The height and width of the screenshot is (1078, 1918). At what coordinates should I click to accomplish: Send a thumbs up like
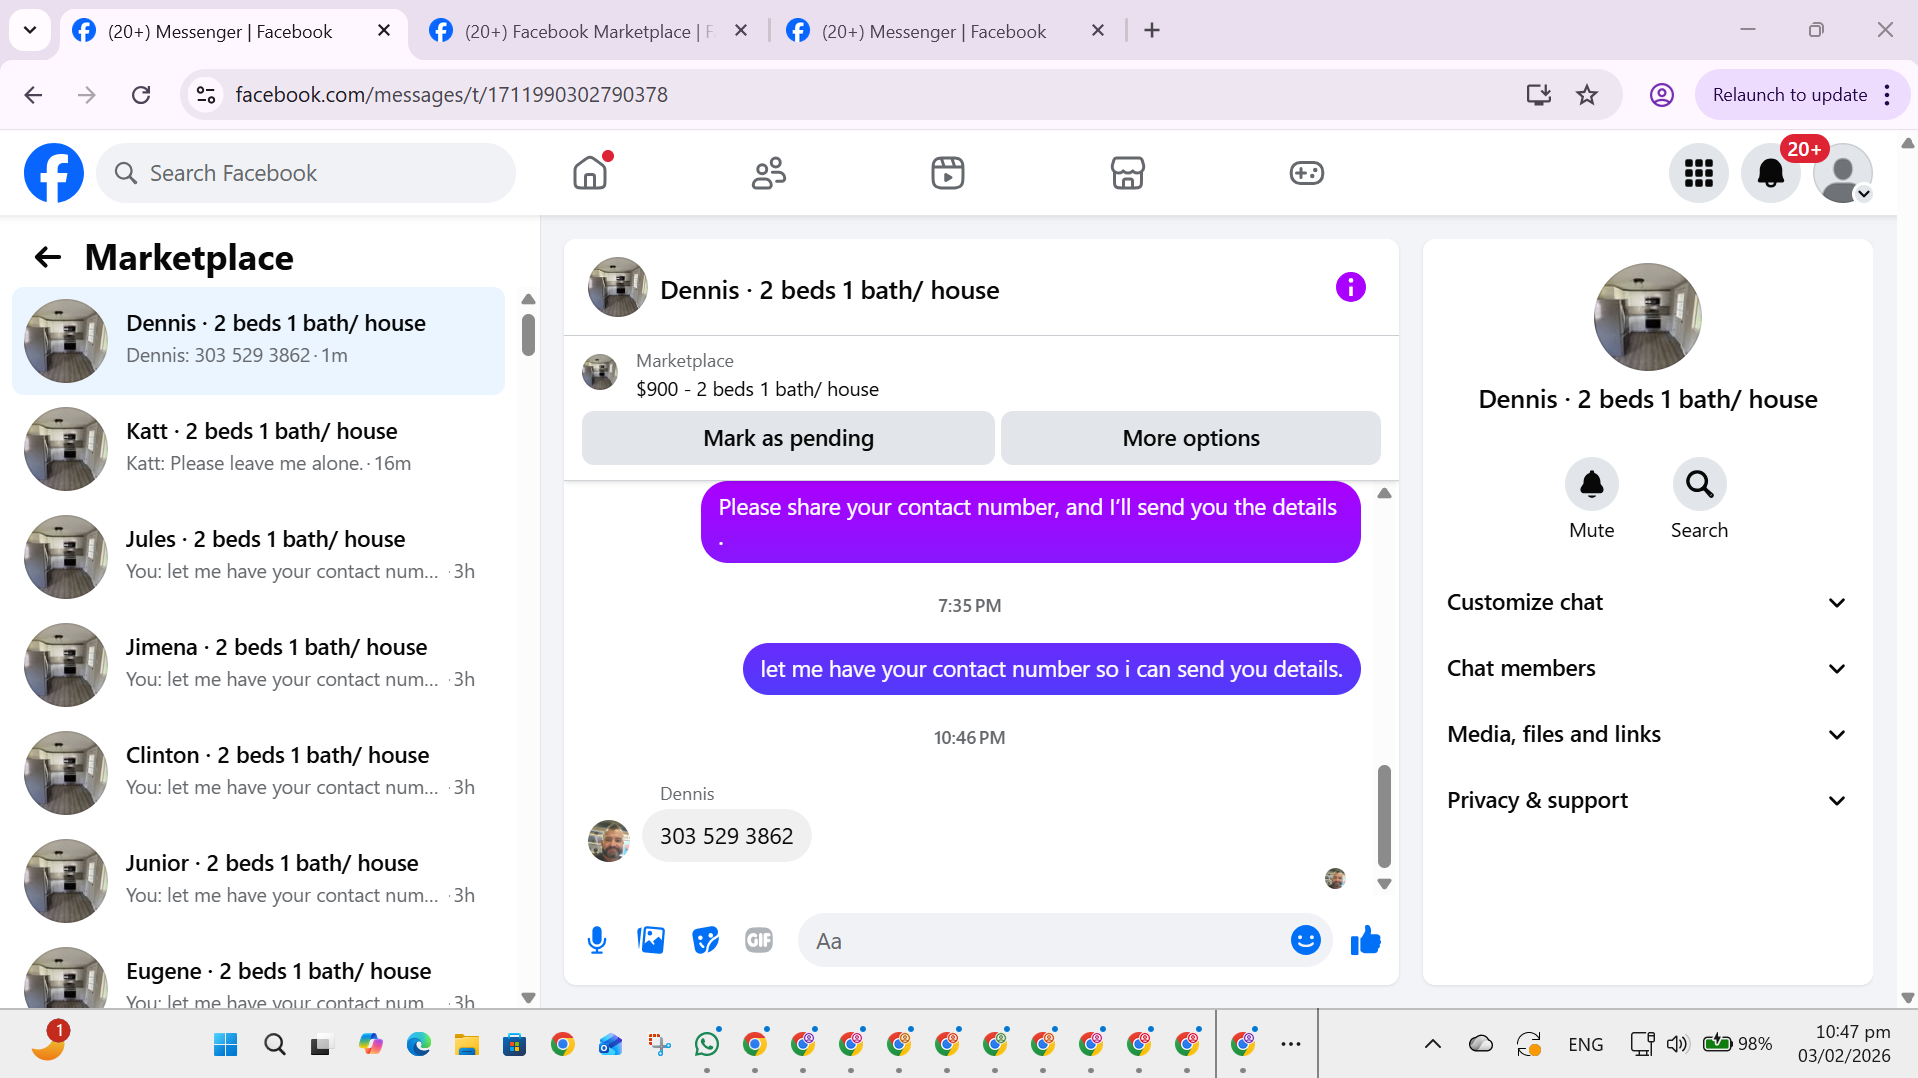[x=1365, y=940]
